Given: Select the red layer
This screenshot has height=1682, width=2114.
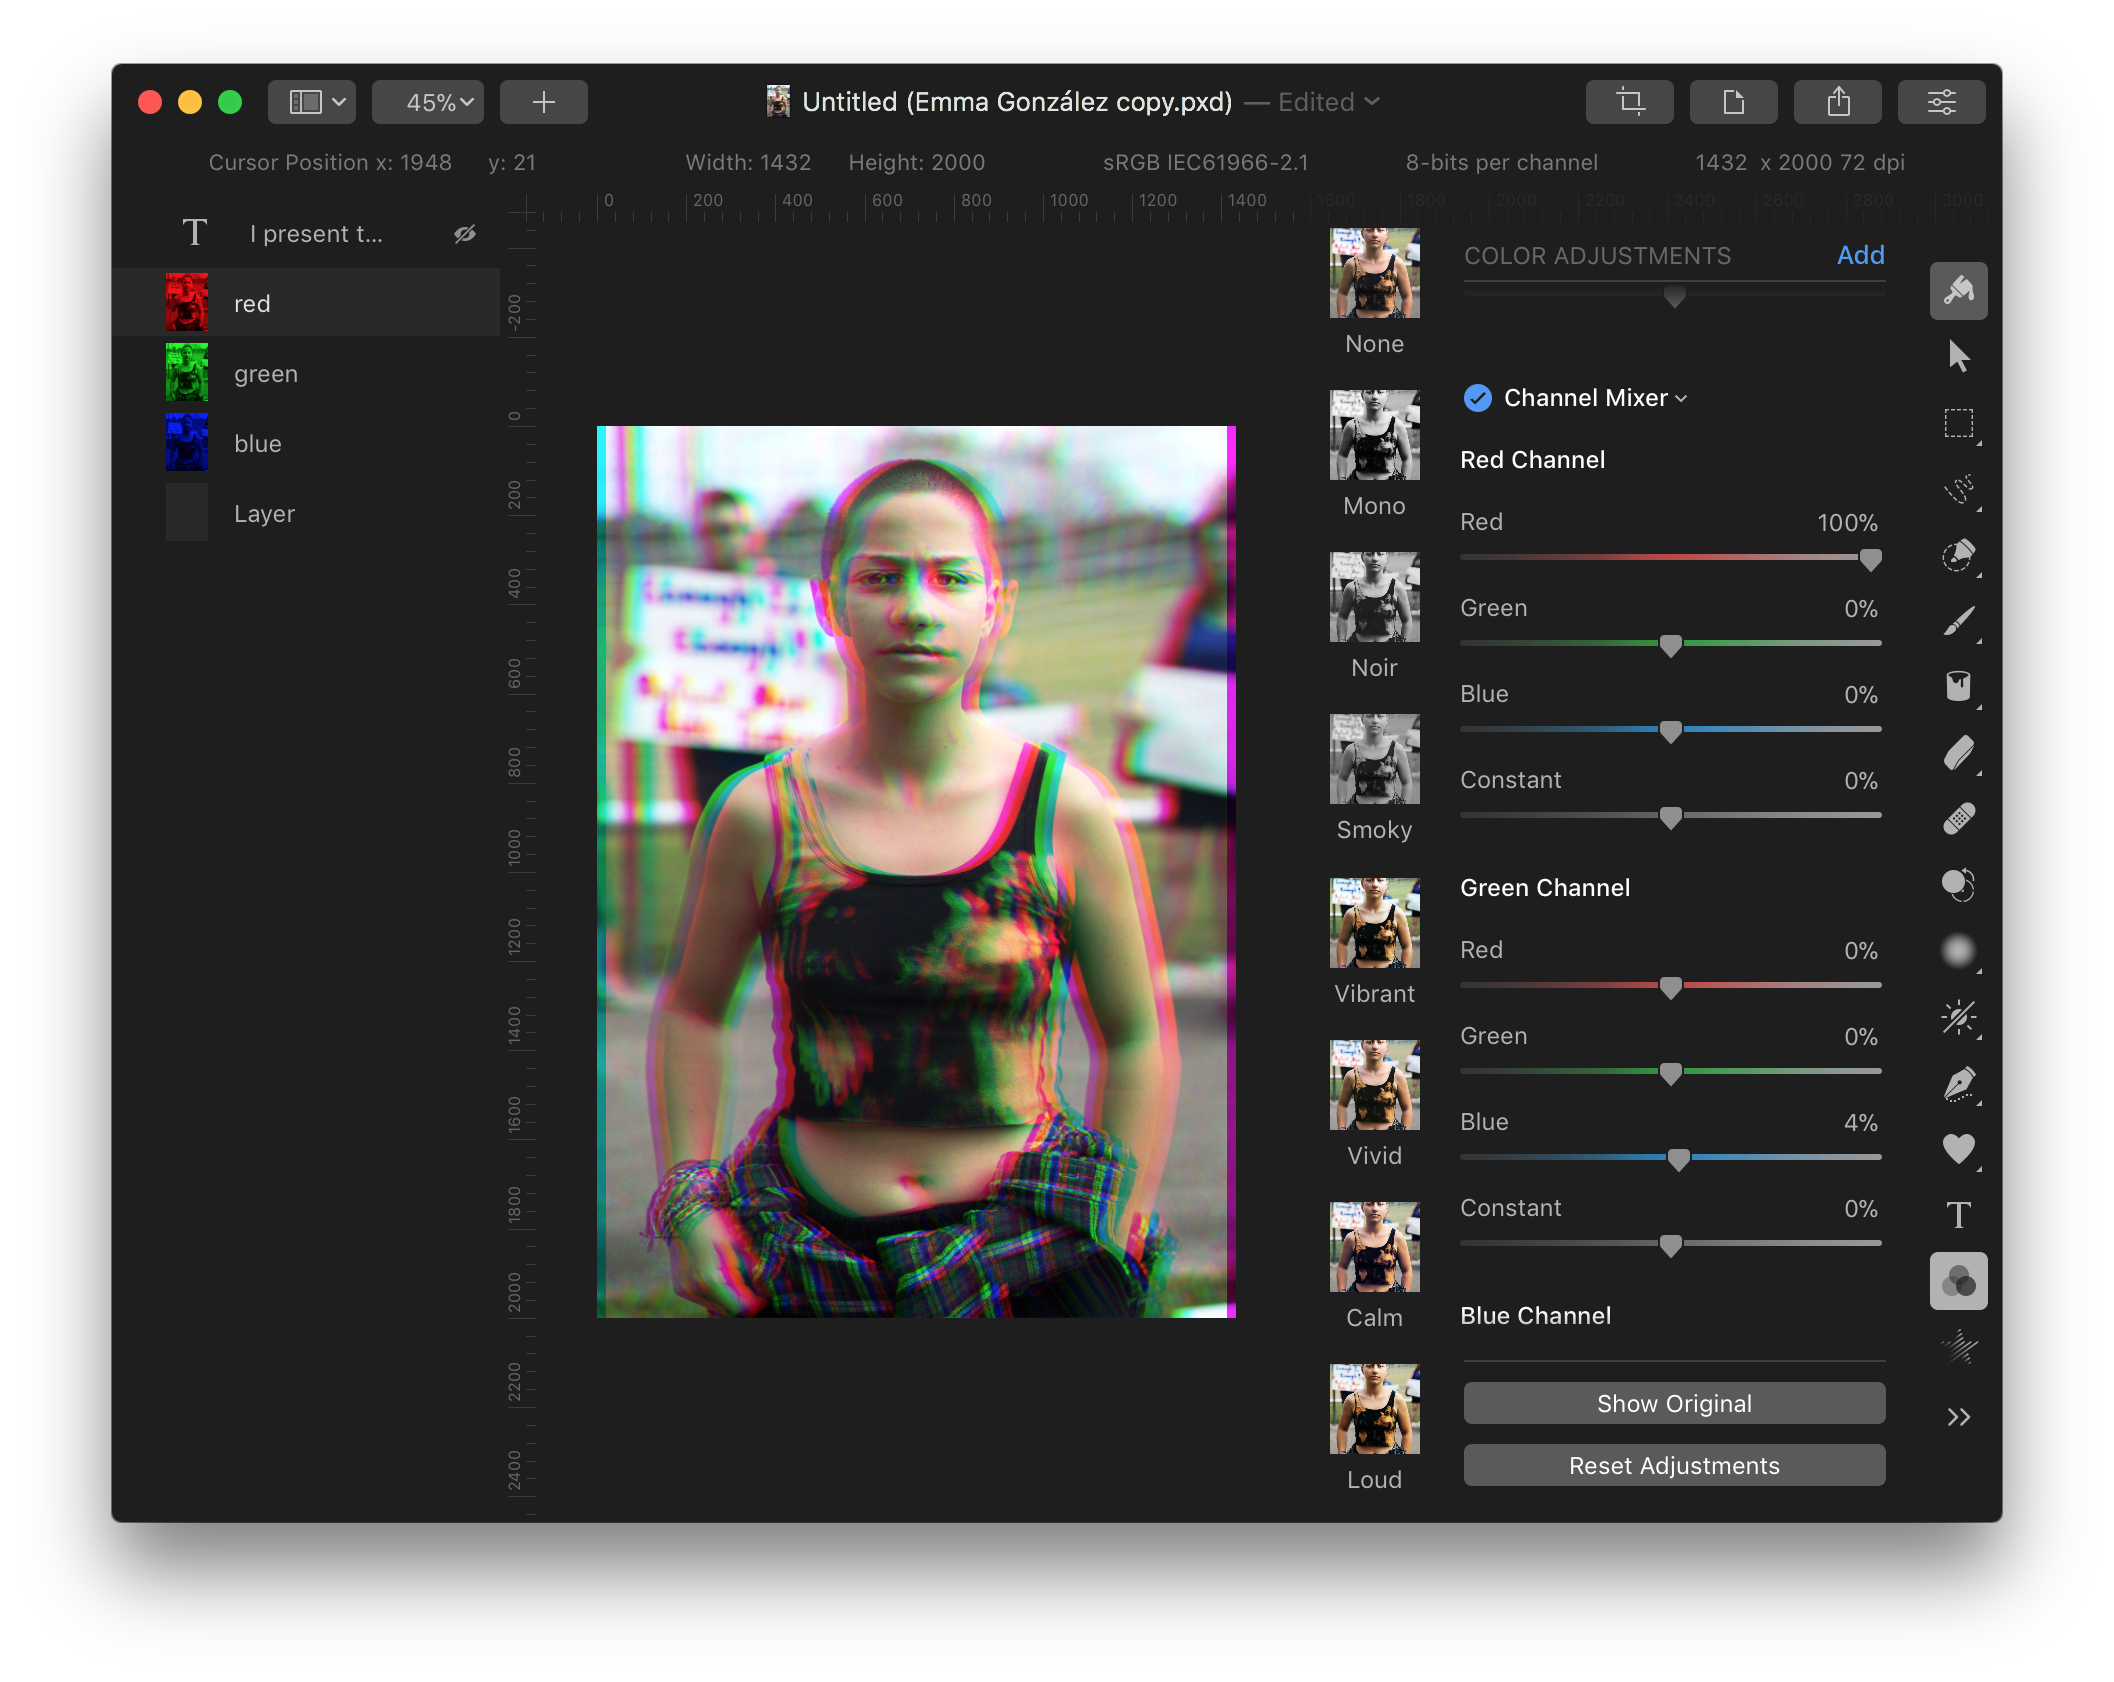Looking at the screenshot, I should (306, 303).
